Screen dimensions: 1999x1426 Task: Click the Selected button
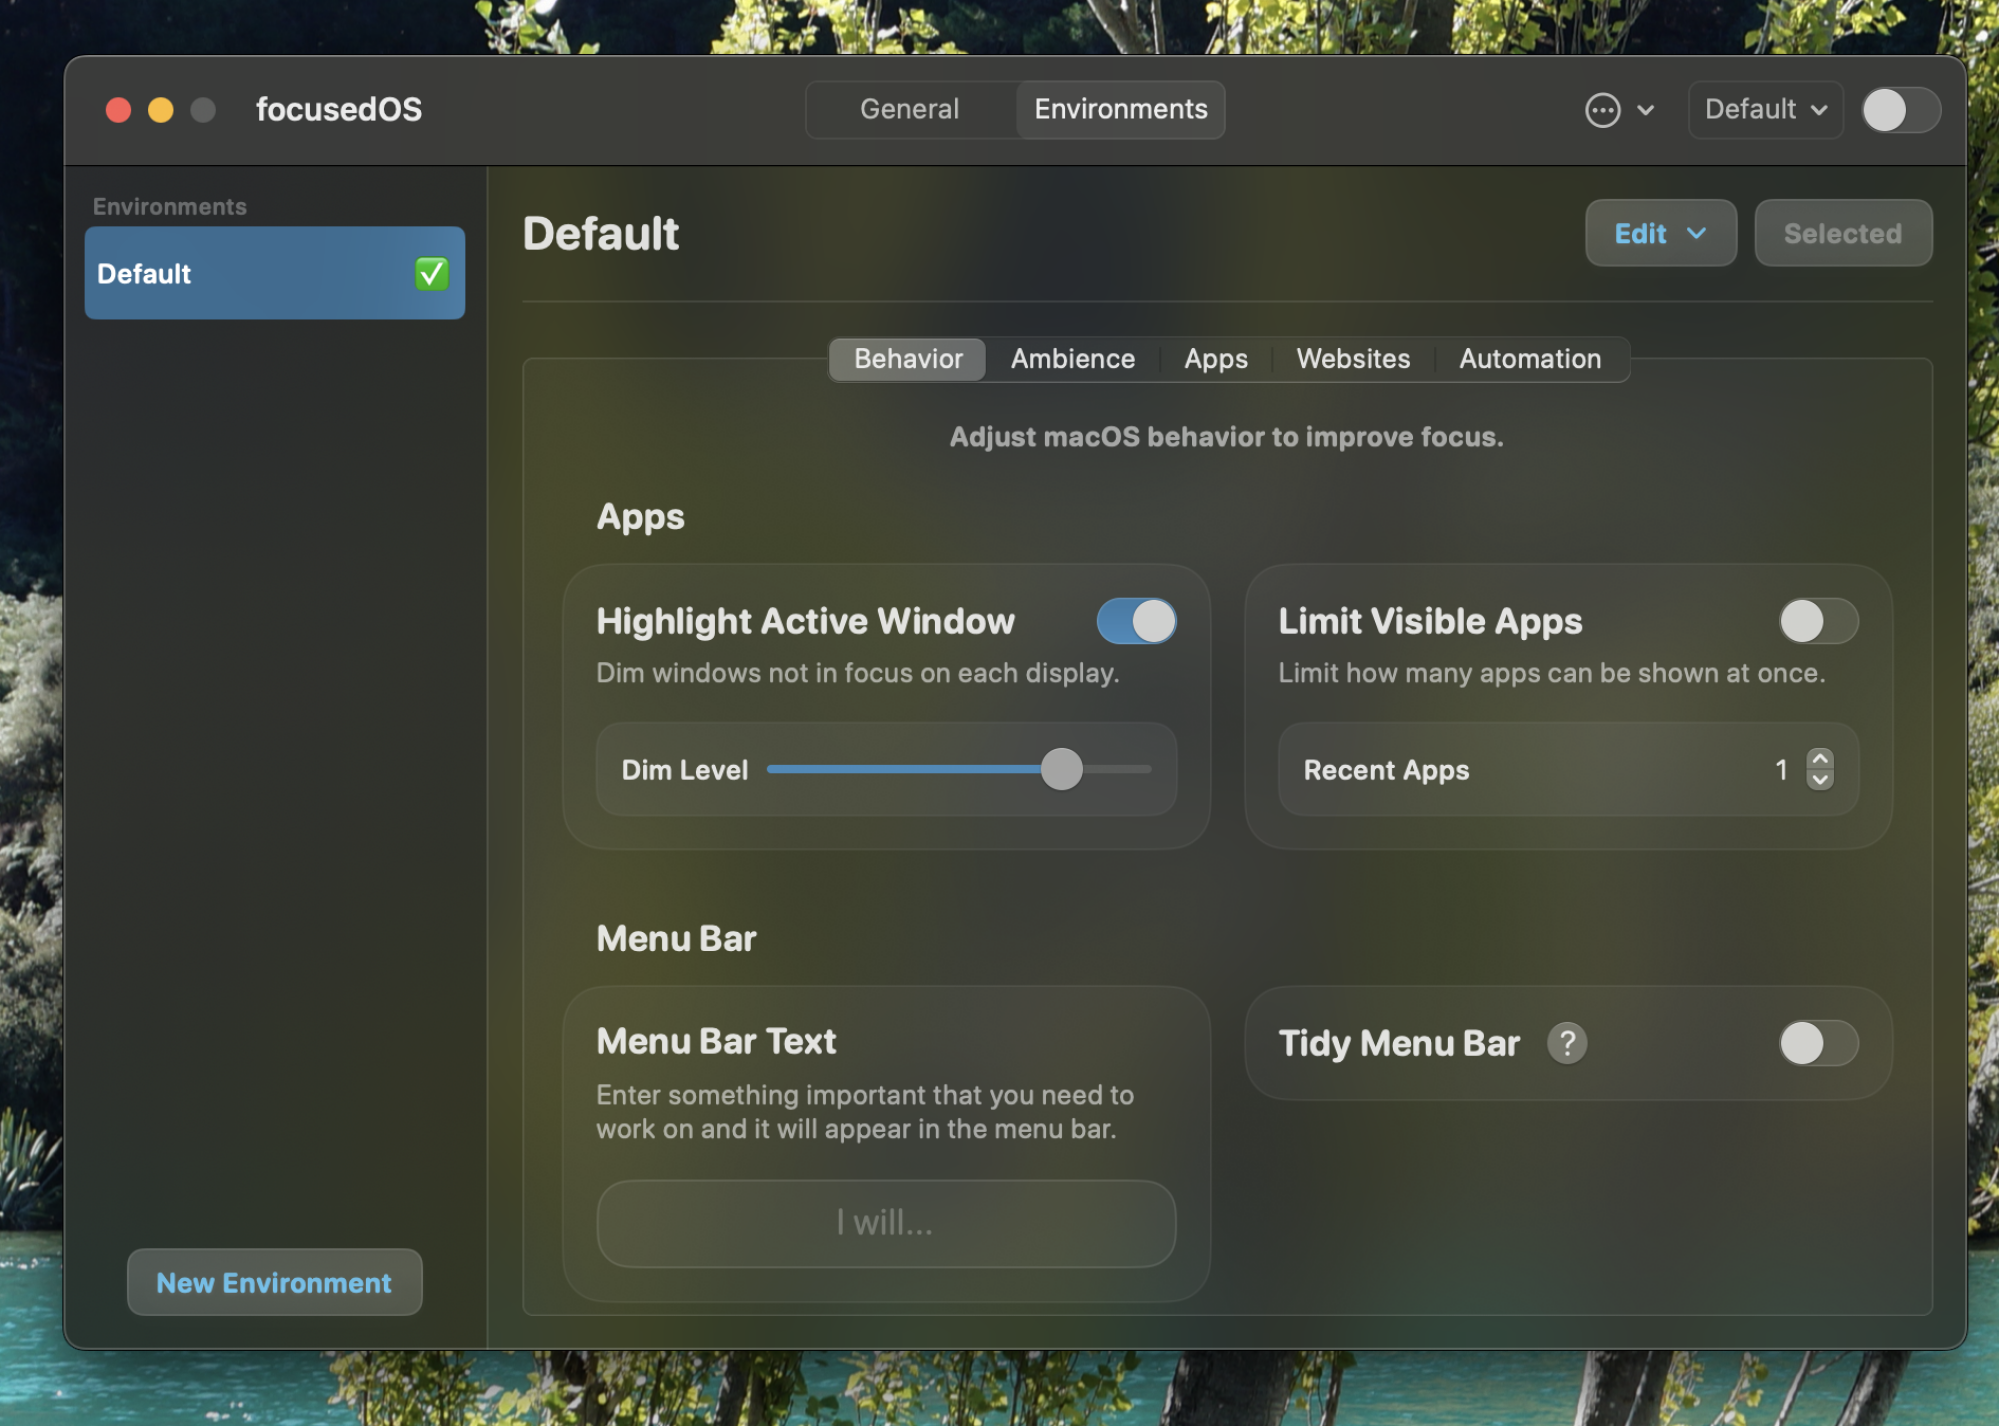click(x=1842, y=233)
